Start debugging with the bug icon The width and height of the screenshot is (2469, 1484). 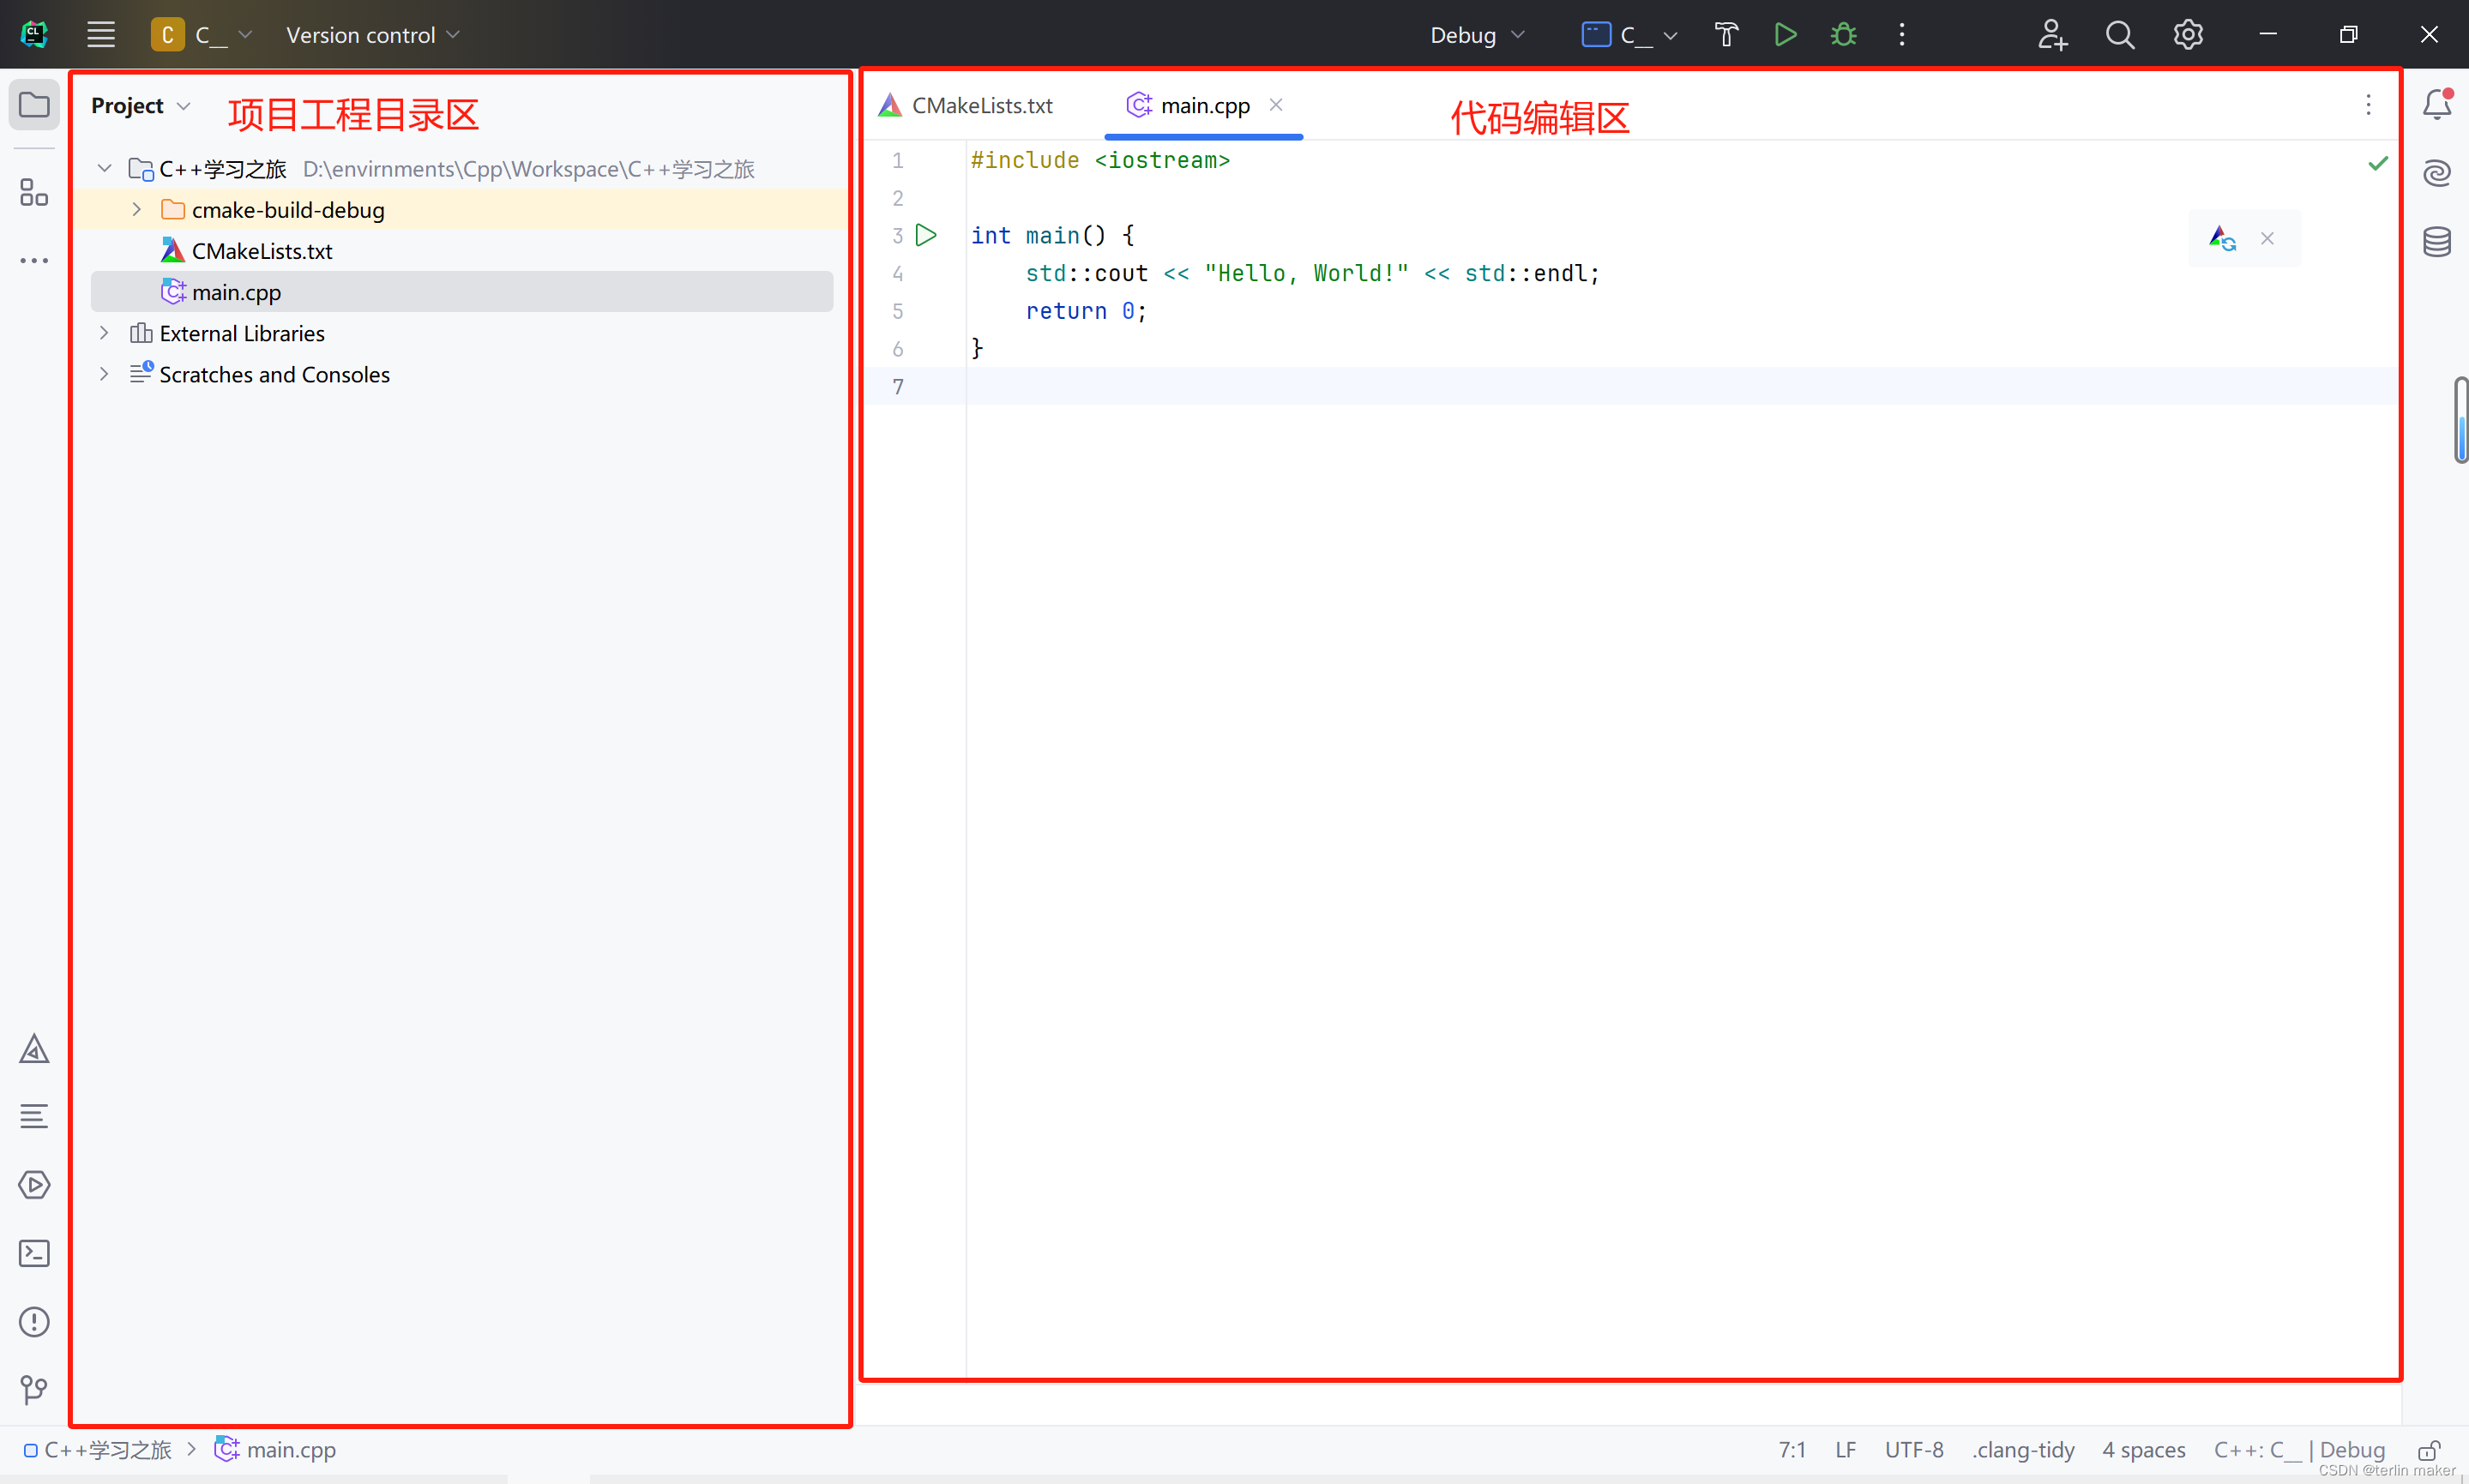(x=1843, y=35)
